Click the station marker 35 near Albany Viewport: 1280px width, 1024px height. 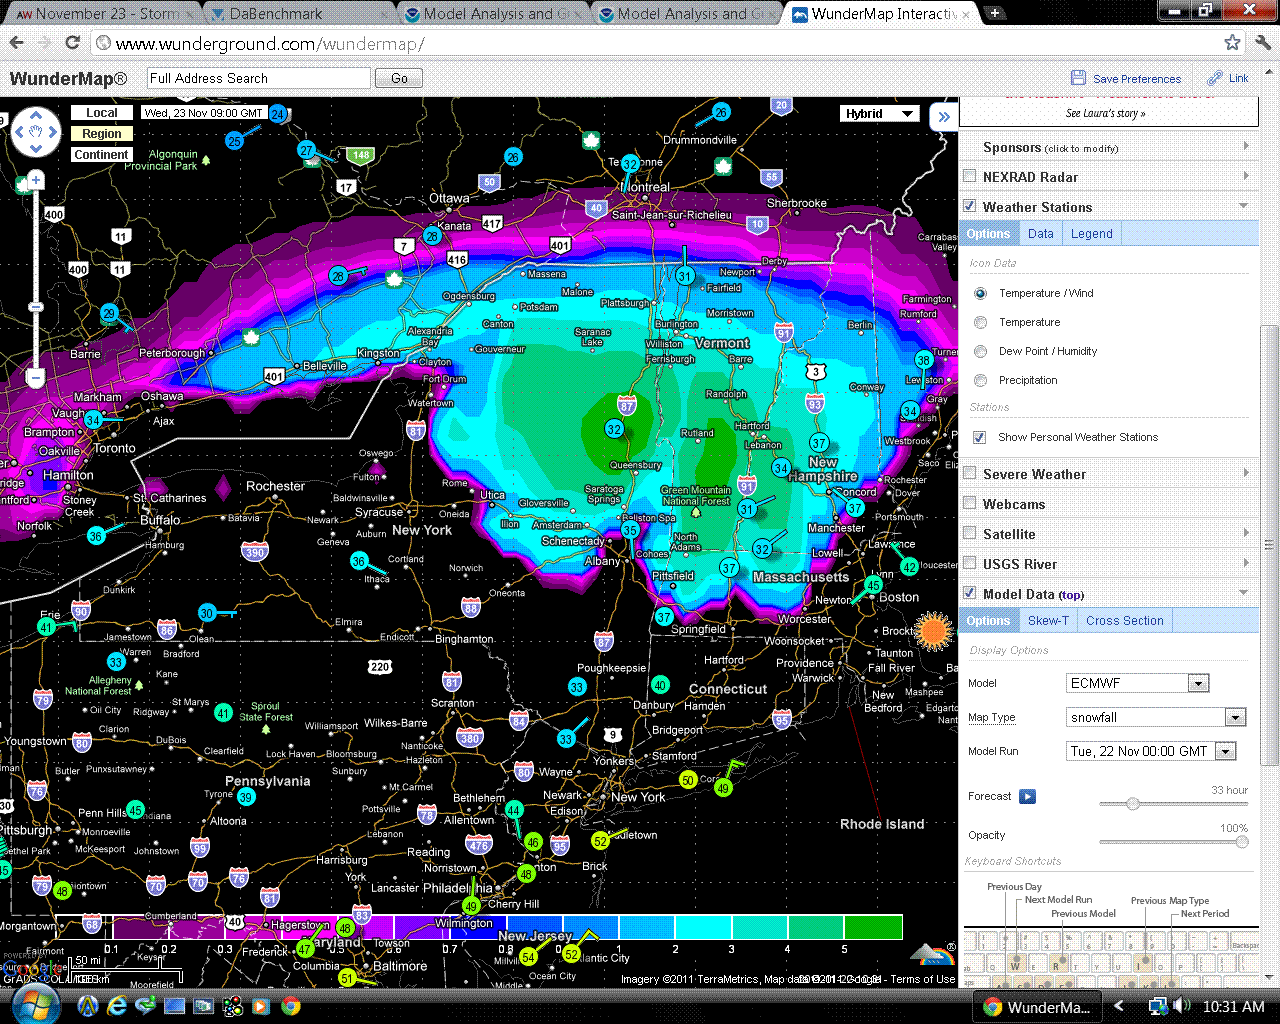point(630,530)
